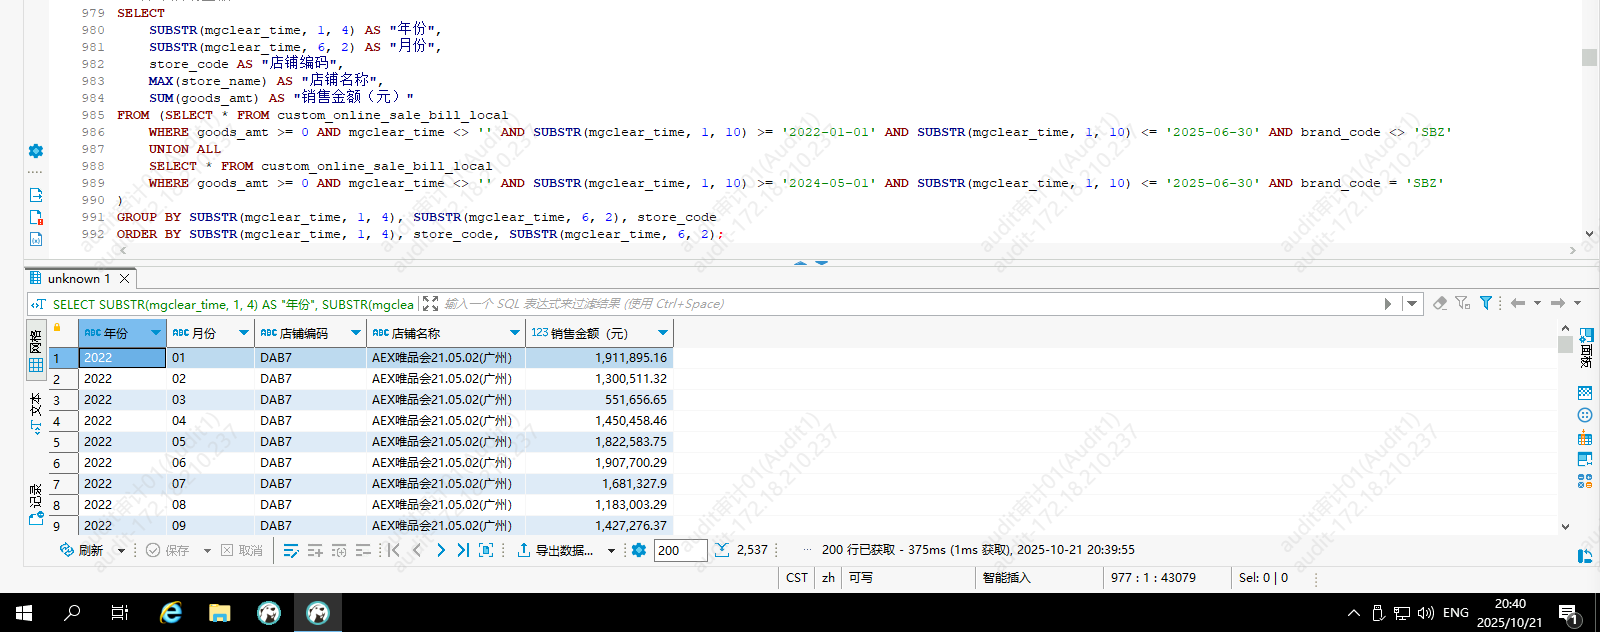Open 年份 column filter dropdown arrow
Image resolution: width=1600 pixels, height=632 pixels.
pos(156,333)
